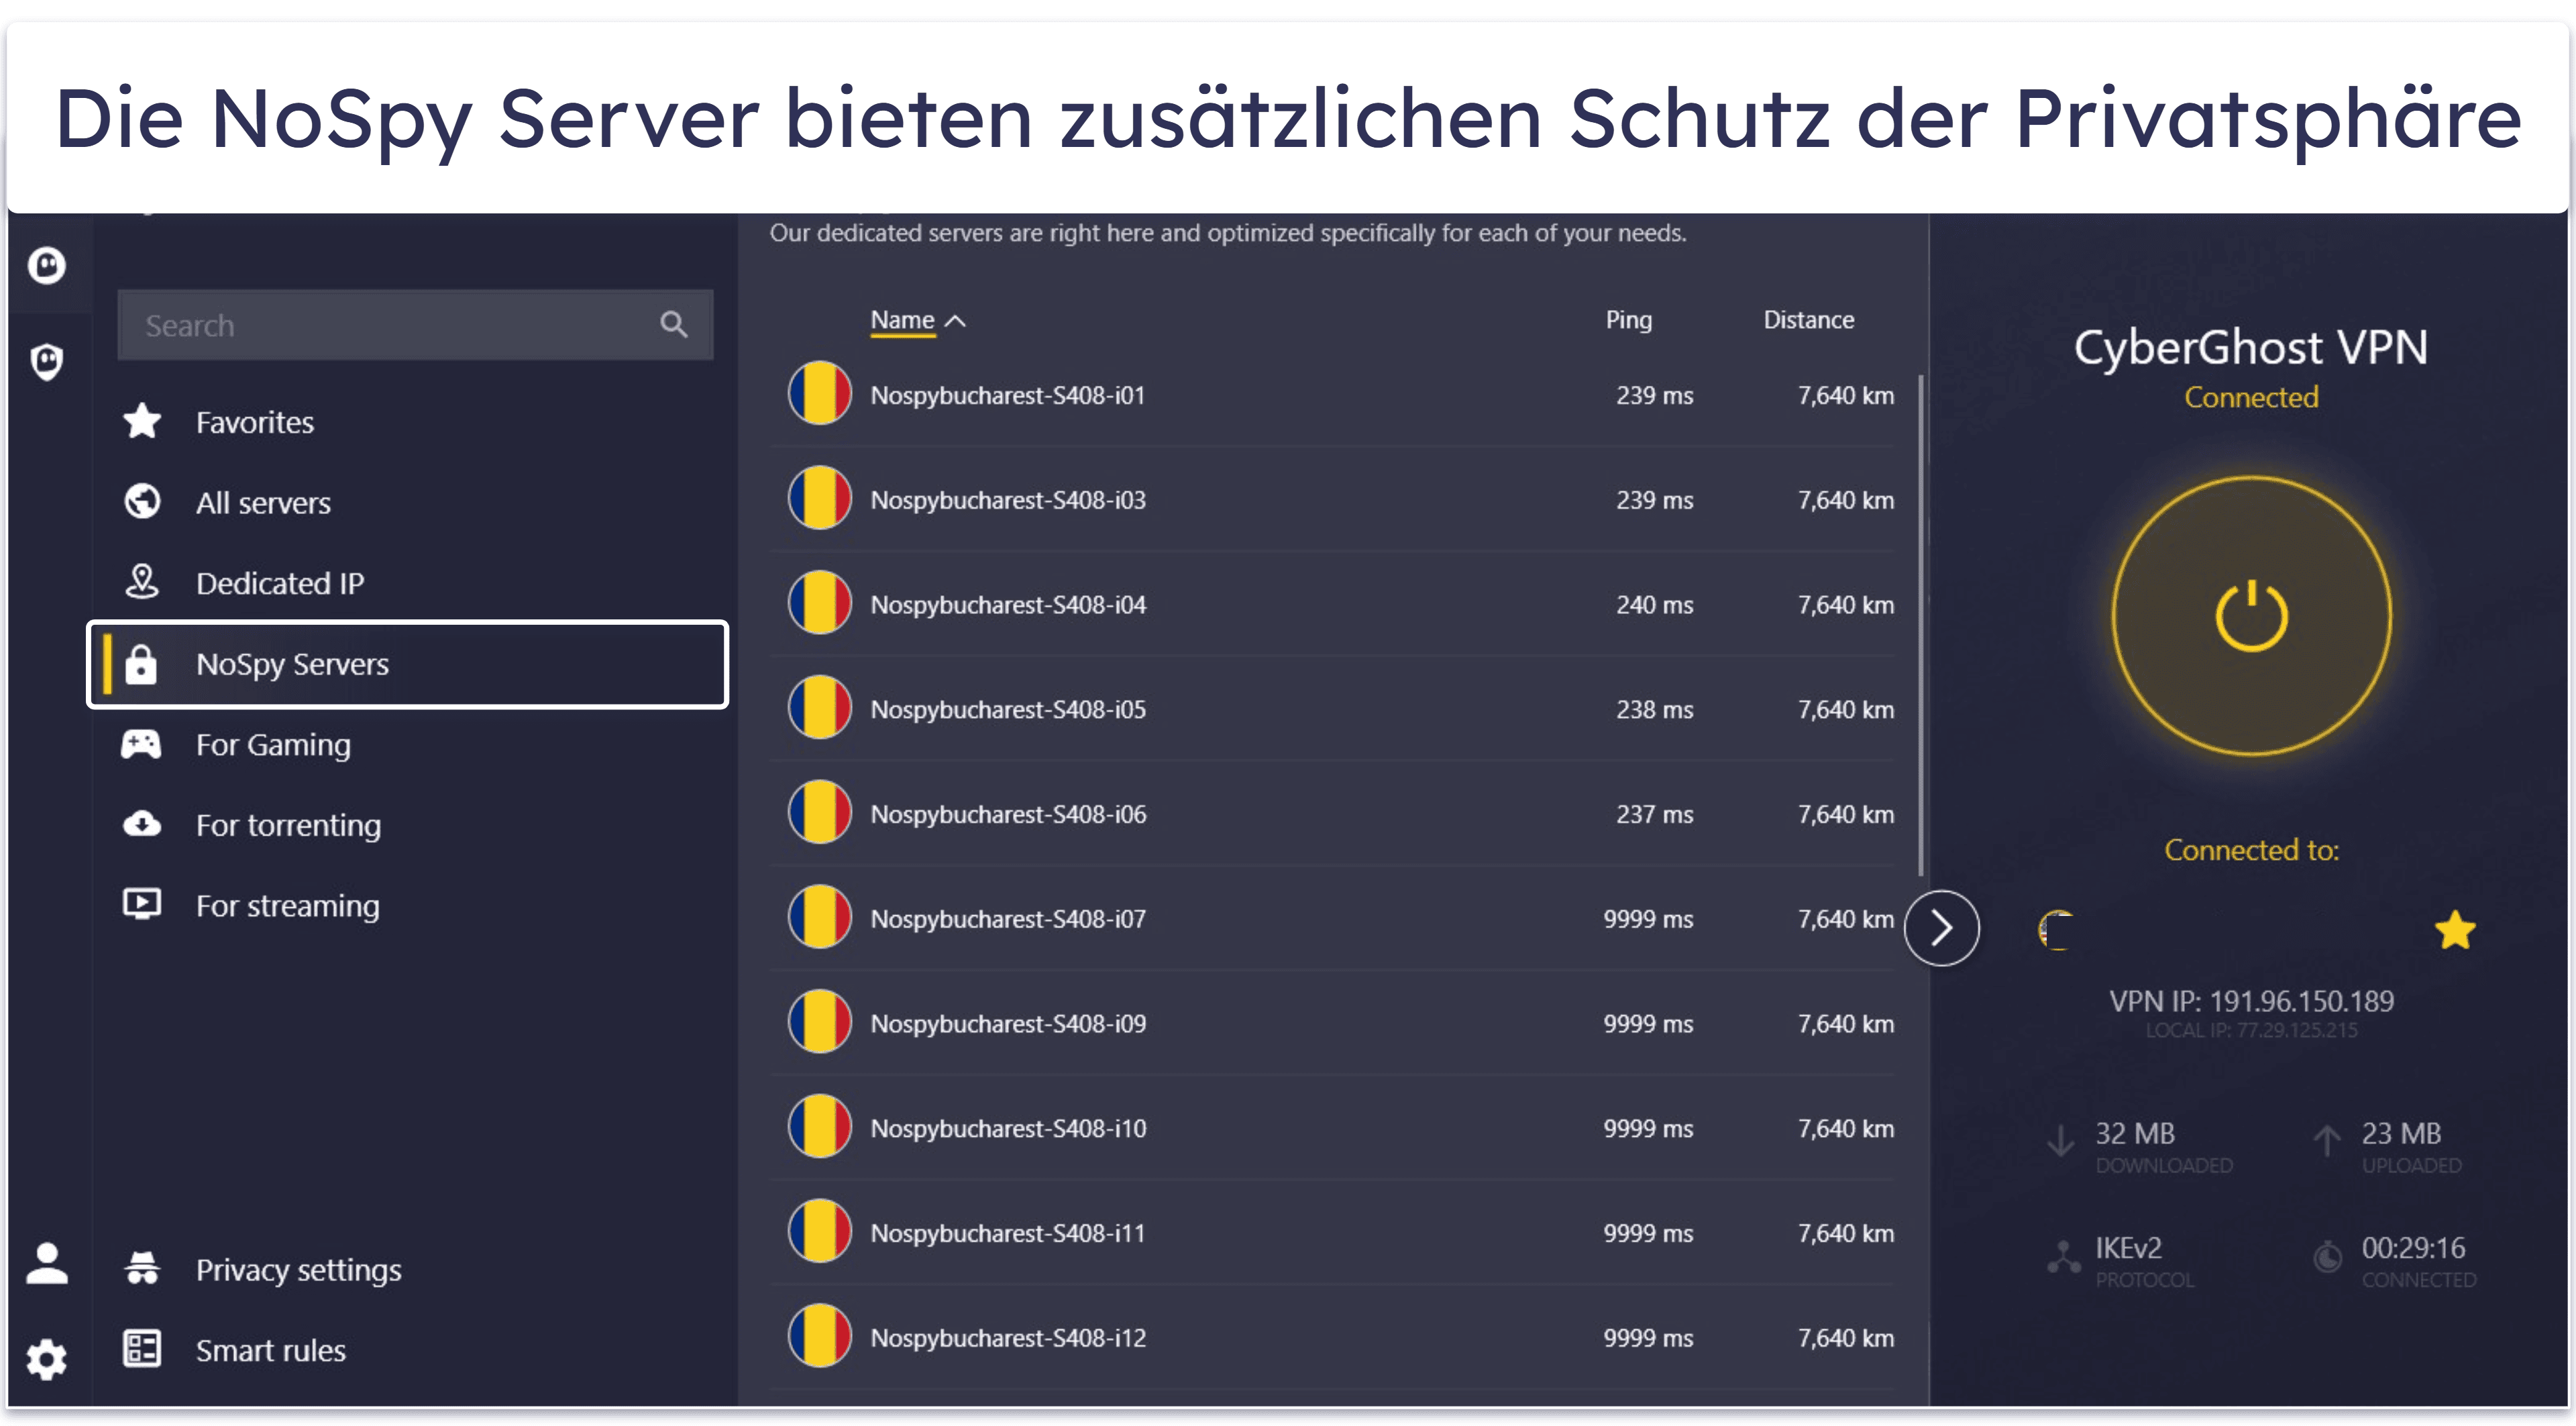Click the Romania flag for S408-i03

[819, 498]
